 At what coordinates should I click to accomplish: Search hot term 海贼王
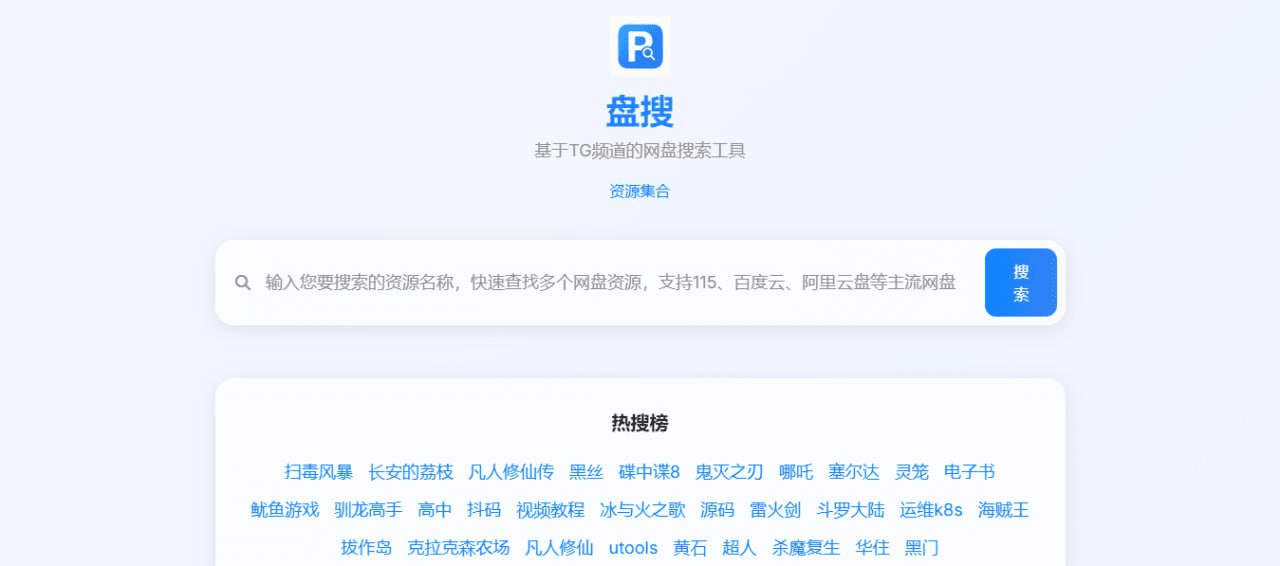pos(1004,510)
